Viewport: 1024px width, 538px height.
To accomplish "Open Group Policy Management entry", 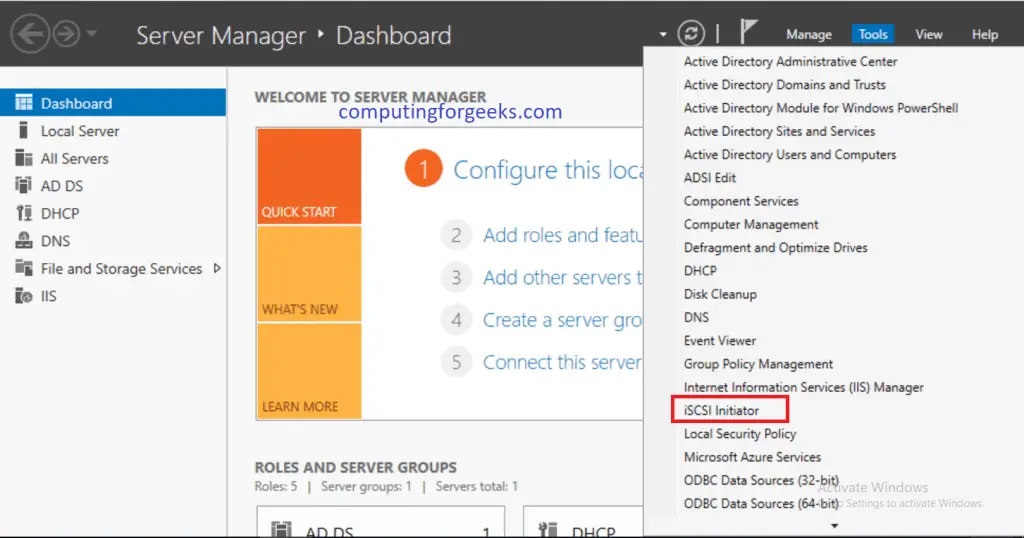I will tap(758, 364).
